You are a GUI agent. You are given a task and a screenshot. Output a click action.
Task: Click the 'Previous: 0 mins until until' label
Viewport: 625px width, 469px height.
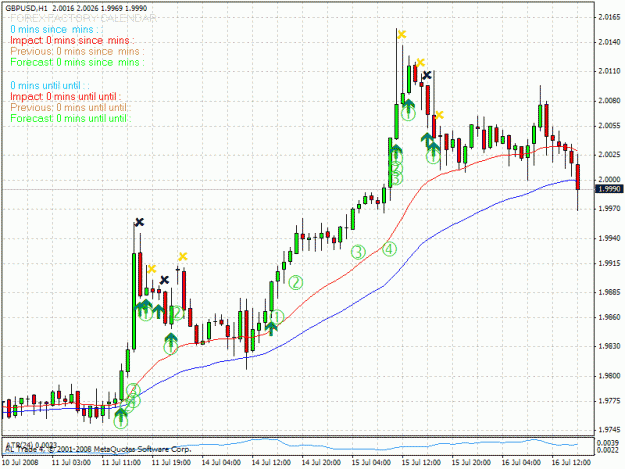pos(71,108)
